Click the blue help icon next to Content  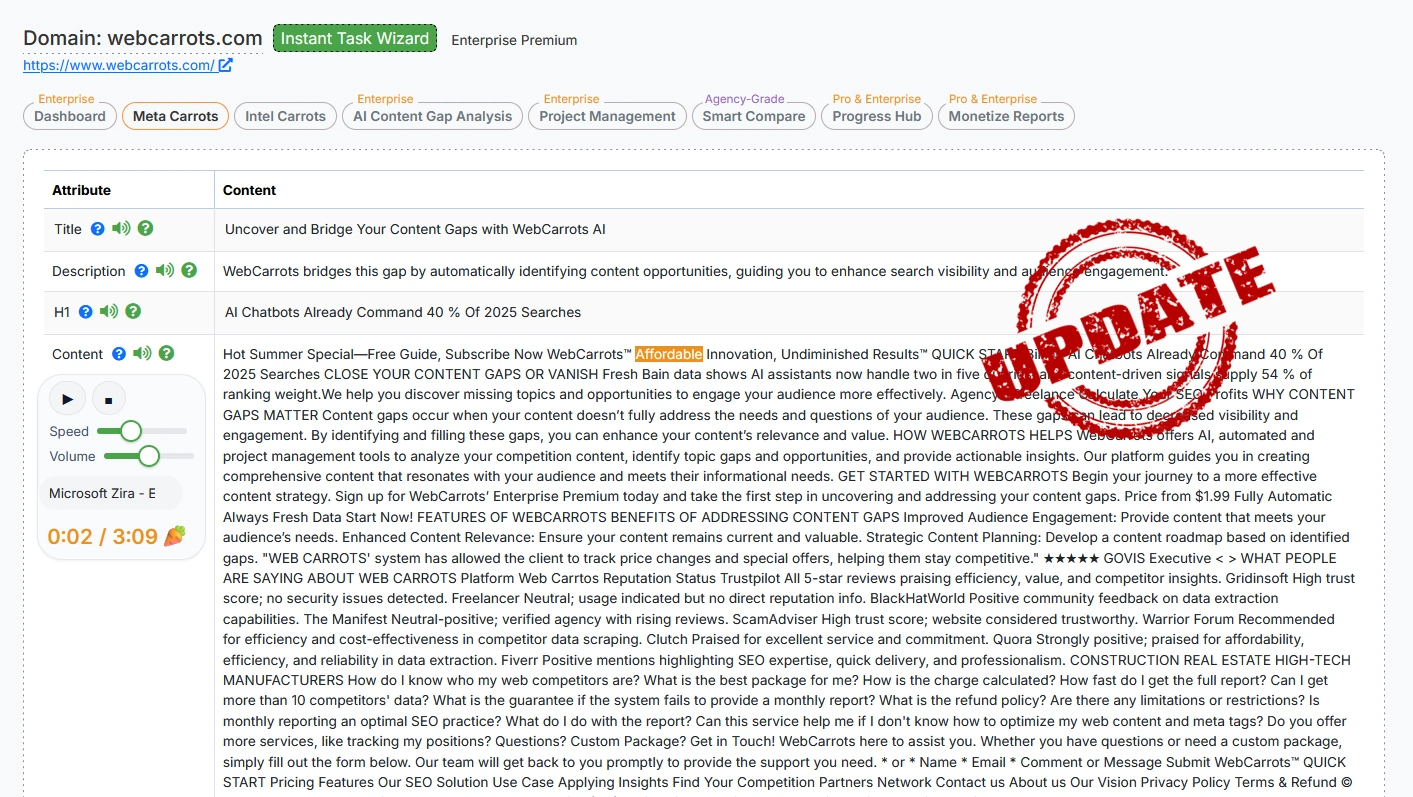click(119, 354)
